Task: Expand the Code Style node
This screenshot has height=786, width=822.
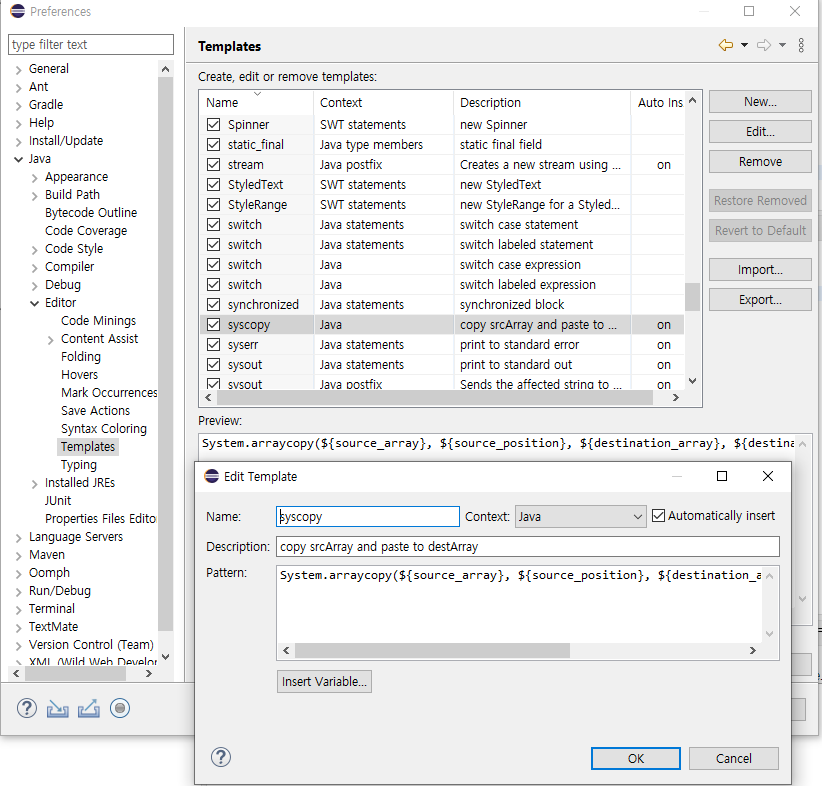Action: click(x=35, y=250)
